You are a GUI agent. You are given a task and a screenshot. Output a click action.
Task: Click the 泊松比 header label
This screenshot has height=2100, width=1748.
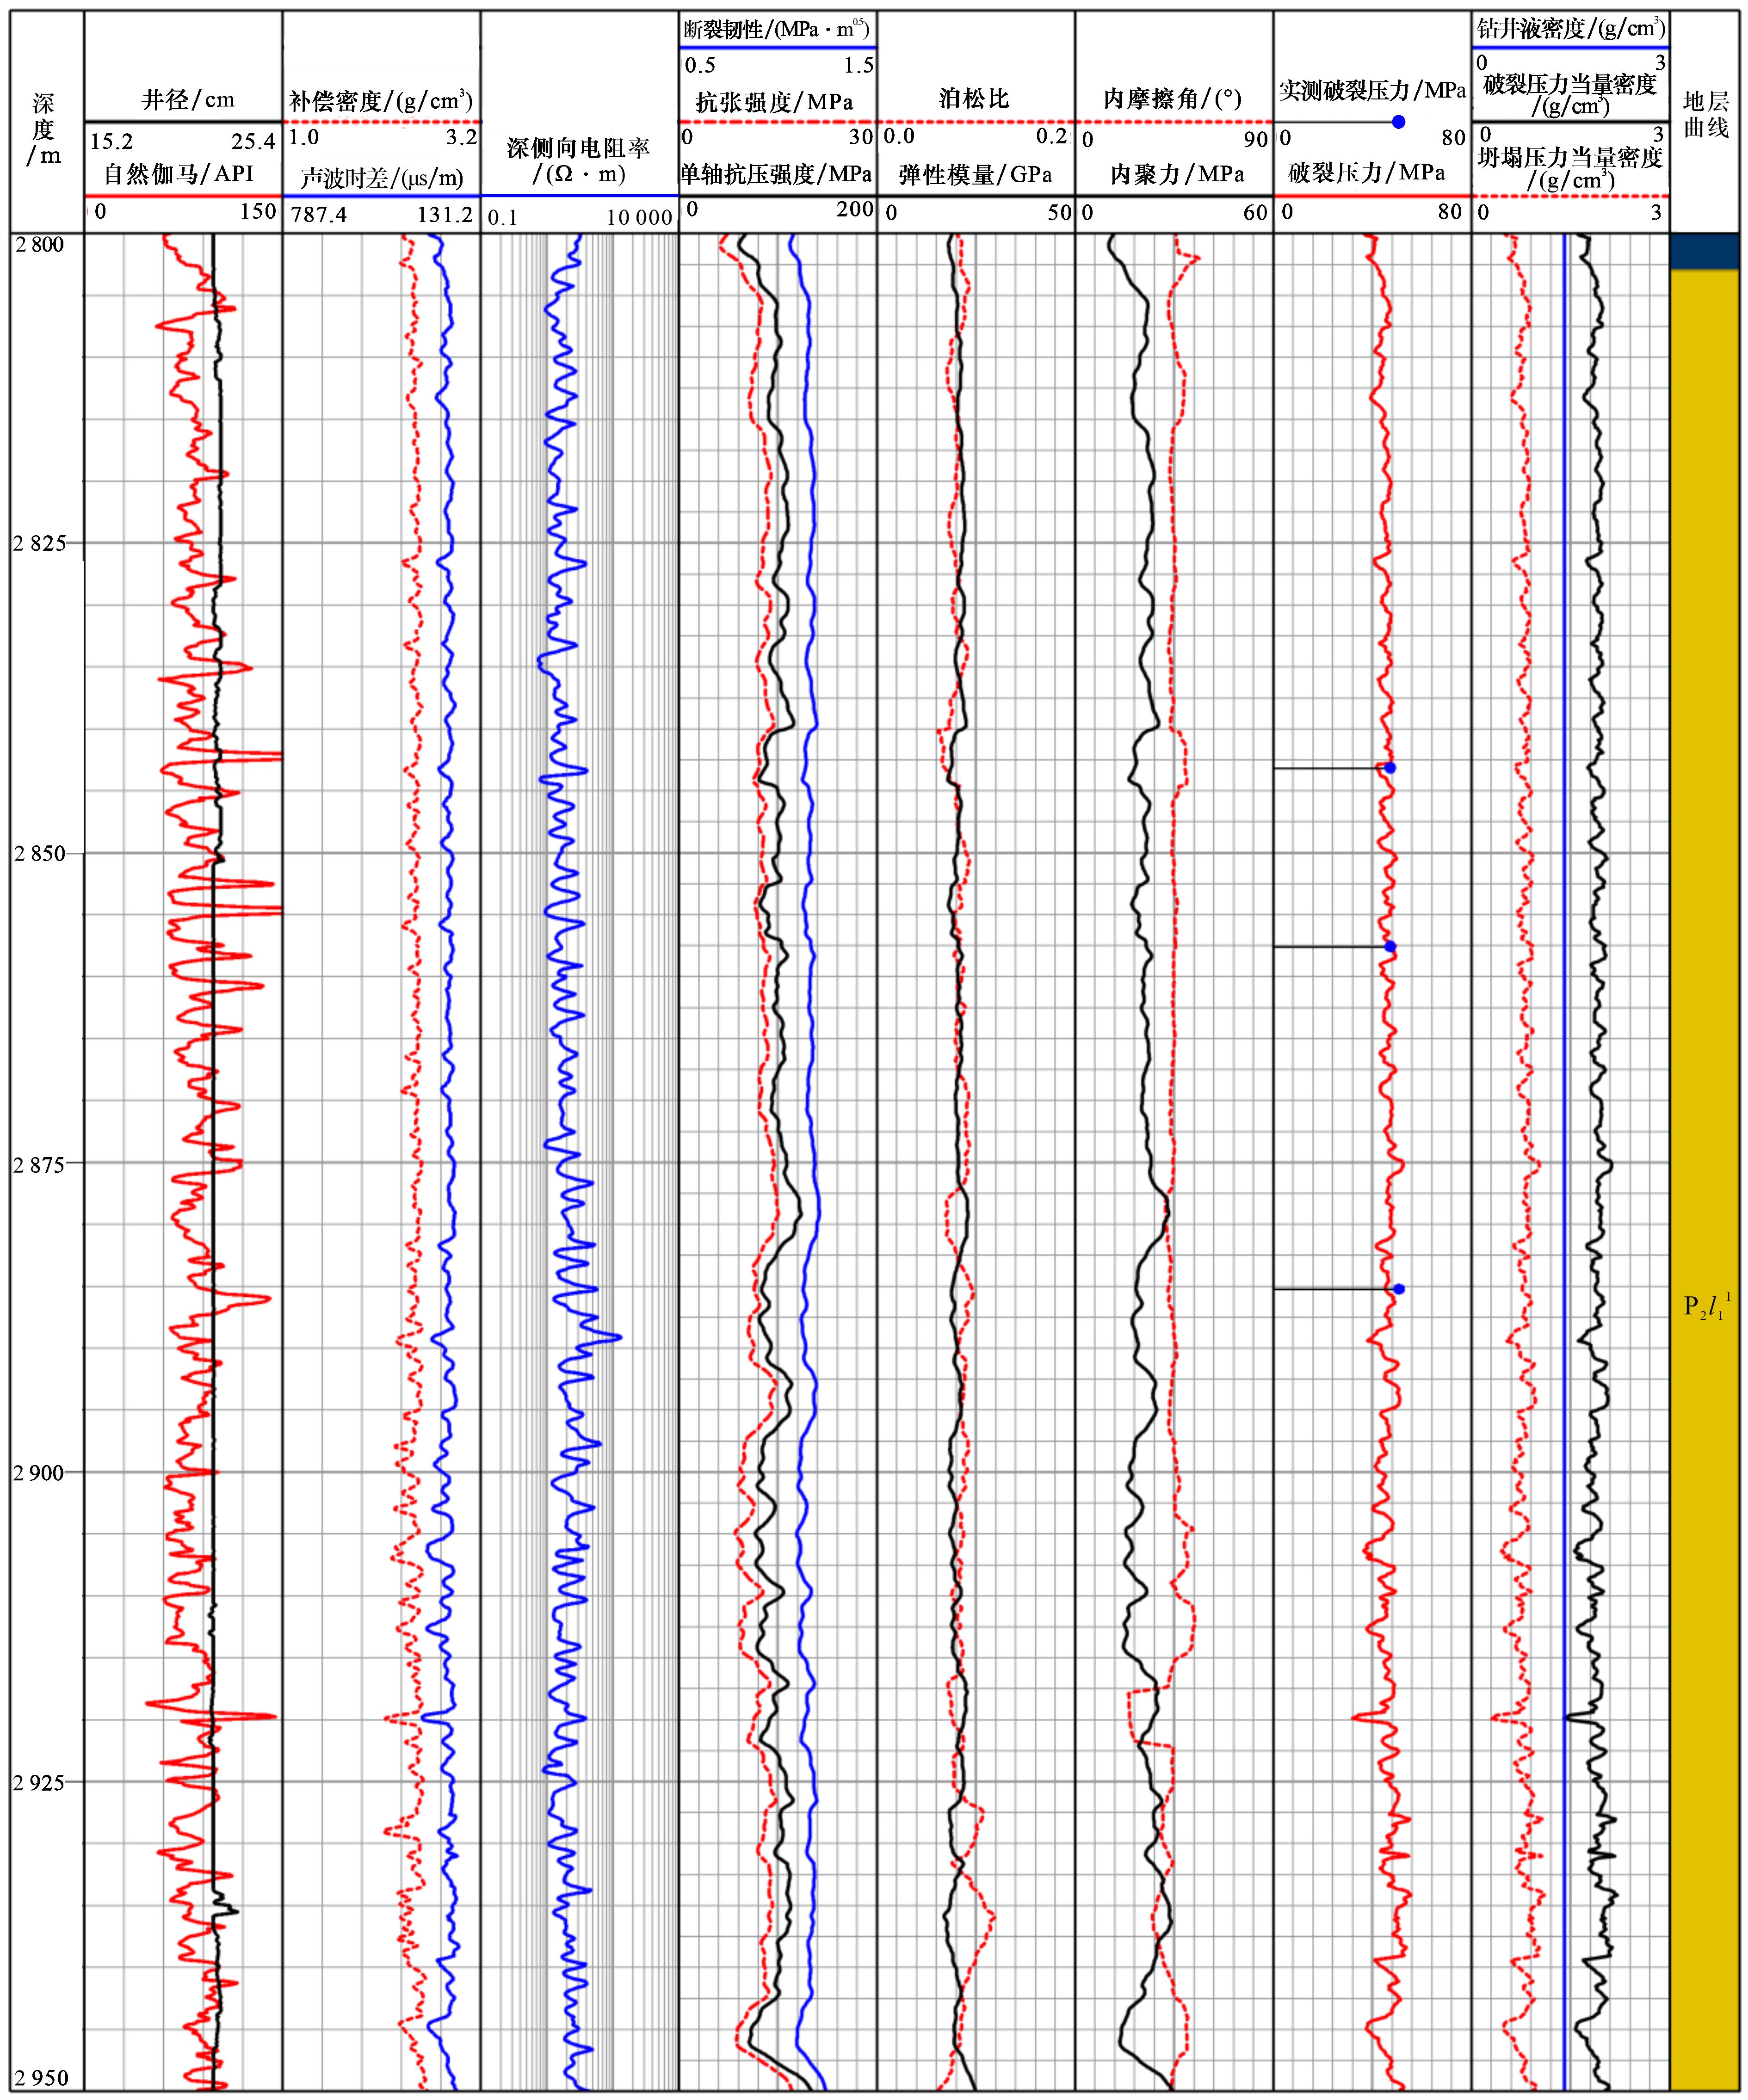coord(974,99)
